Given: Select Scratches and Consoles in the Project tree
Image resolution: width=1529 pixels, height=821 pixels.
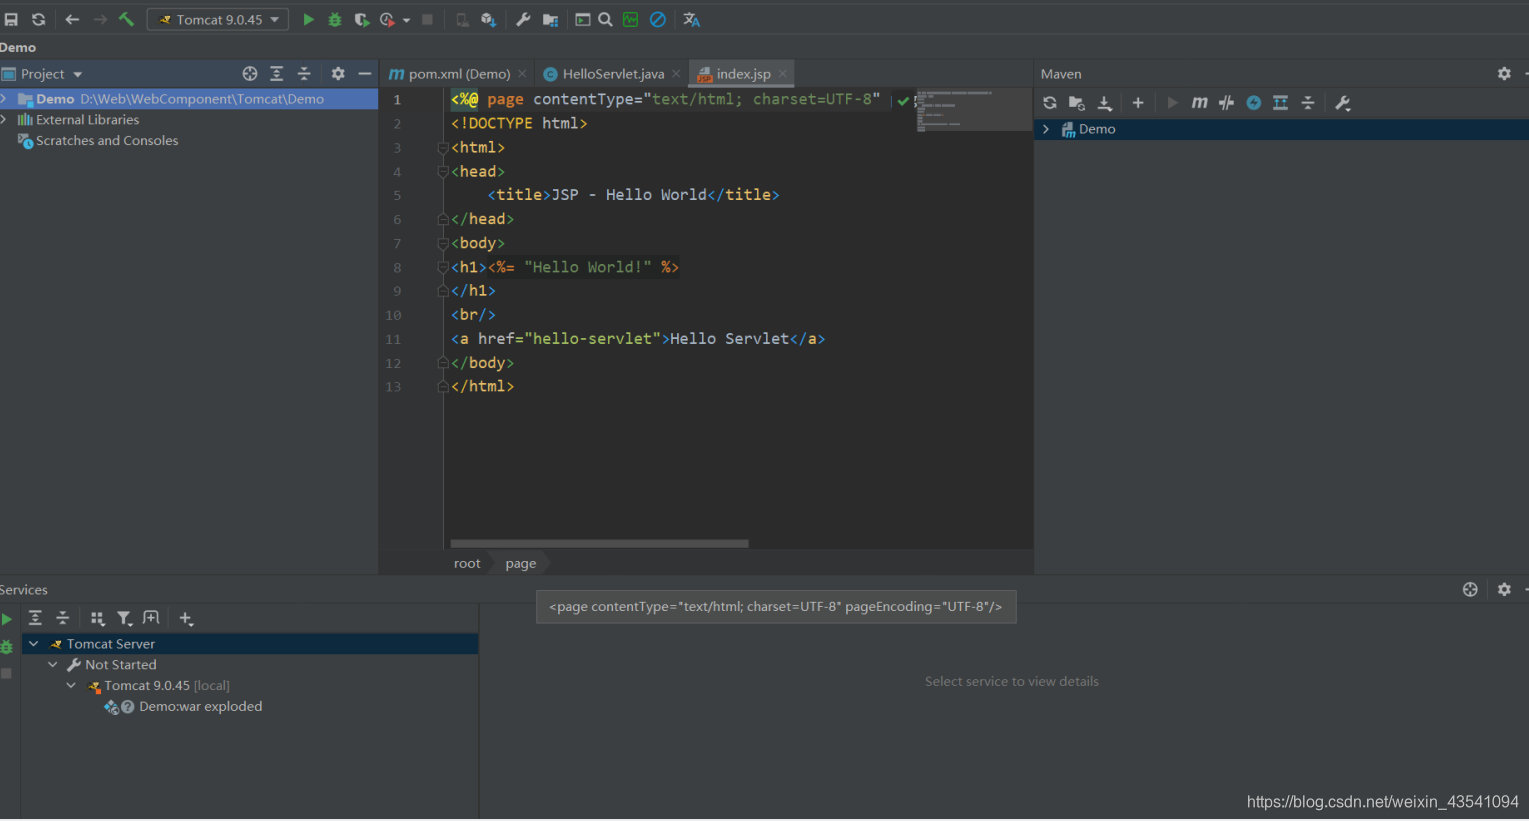Looking at the screenshot, I should point(107,141).
